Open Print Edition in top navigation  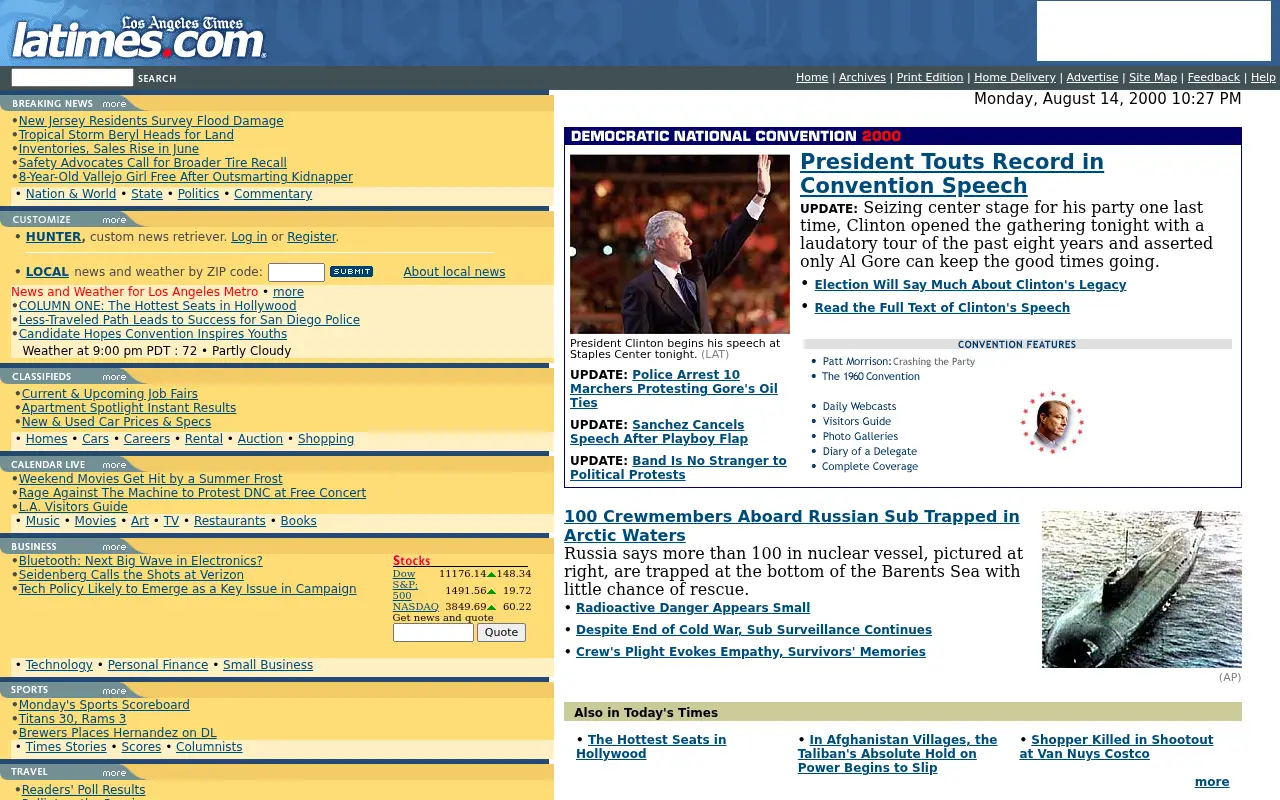point(930,77)
